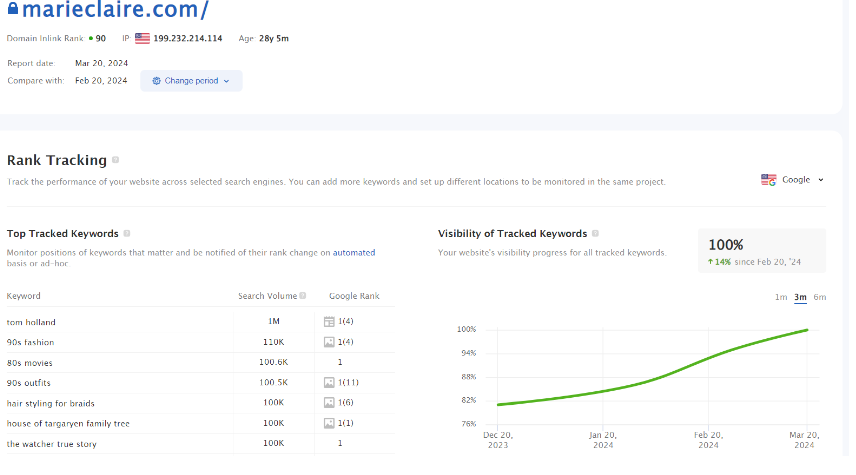Switch chart to 1m range
Viewport: 856px width, 475px height.
click(781, 298)
